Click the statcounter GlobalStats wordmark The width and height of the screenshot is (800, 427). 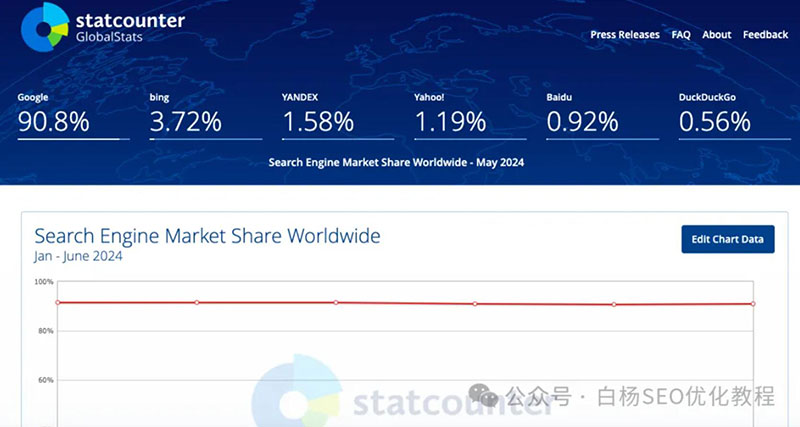[x=130, y=28]
